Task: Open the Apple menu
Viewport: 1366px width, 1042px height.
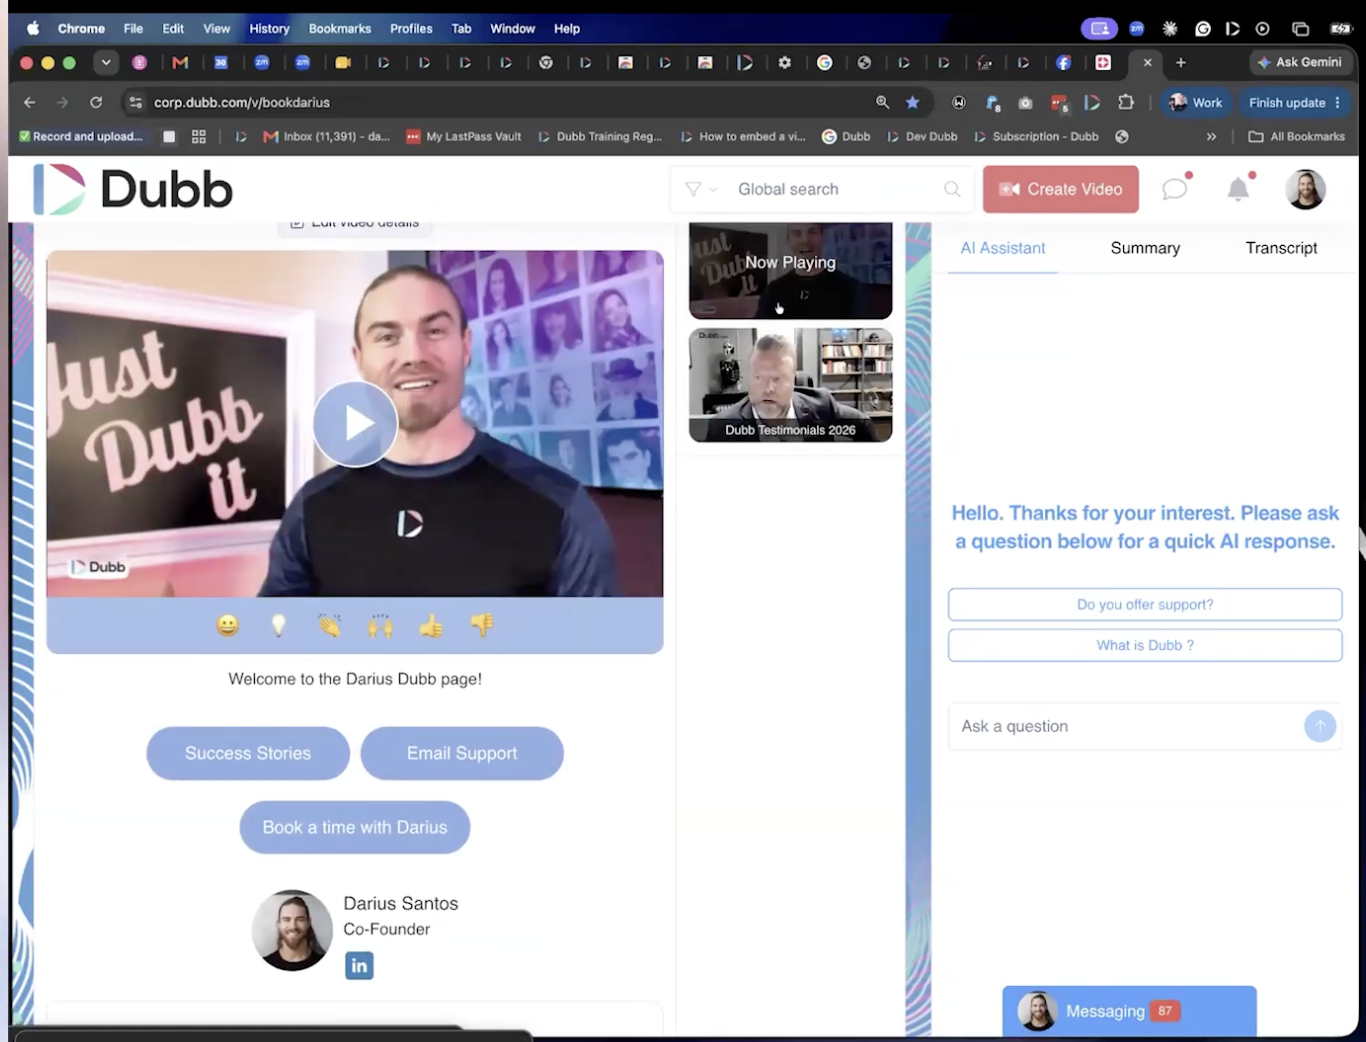Action: [x=32, y=28]
